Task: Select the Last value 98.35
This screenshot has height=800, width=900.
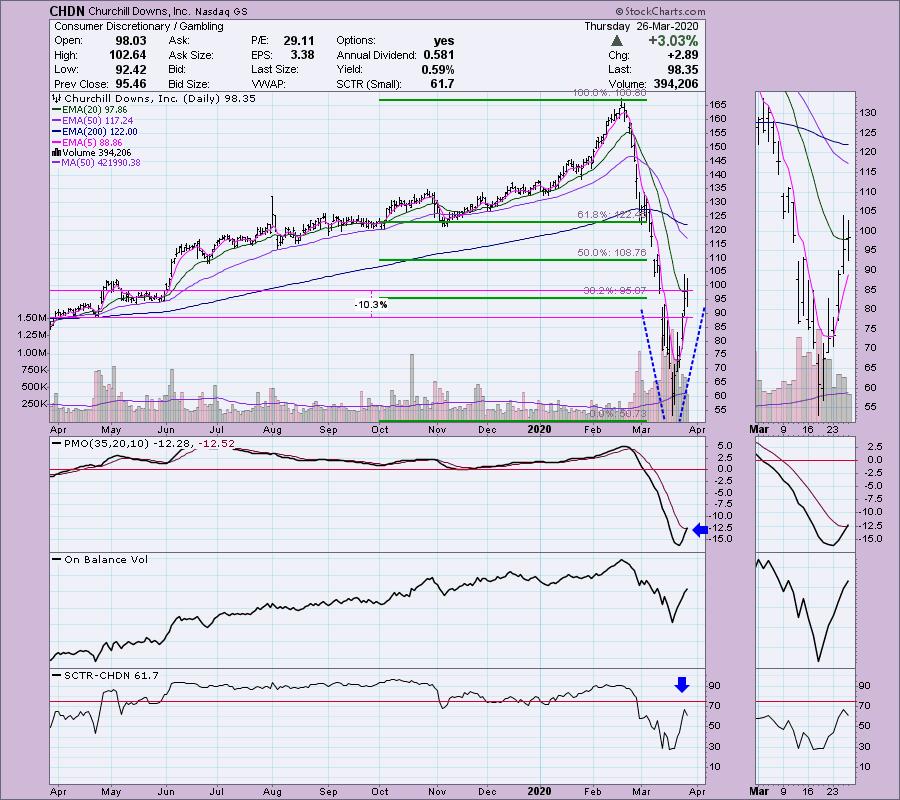Action: [x=682, y=69]
